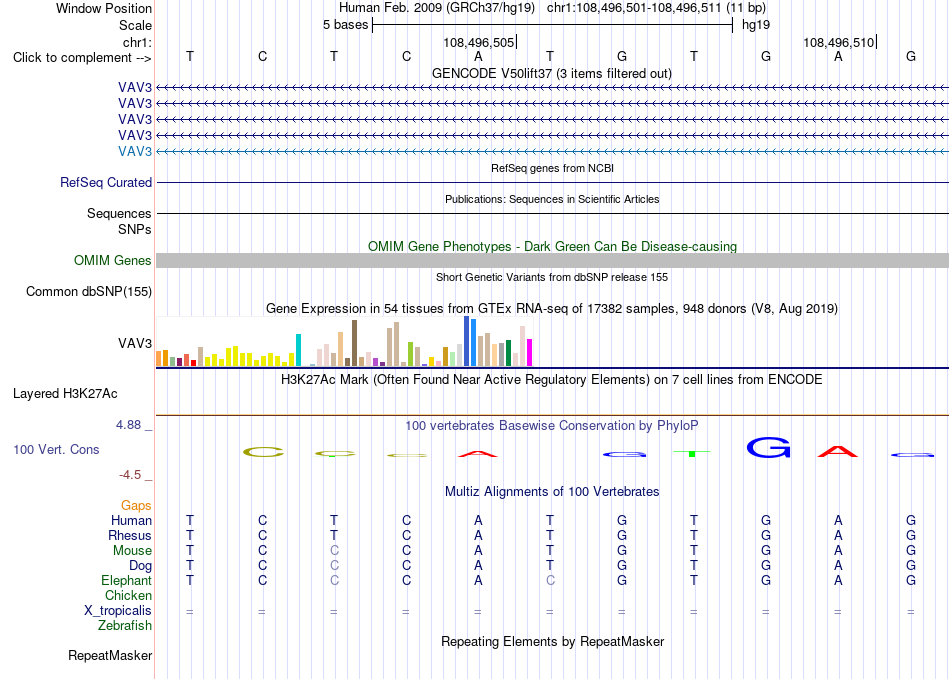Click '100 vertebrates Basewise Conservation by PhyloP' title
Screen dimensions: 950x679
(552, 426)
